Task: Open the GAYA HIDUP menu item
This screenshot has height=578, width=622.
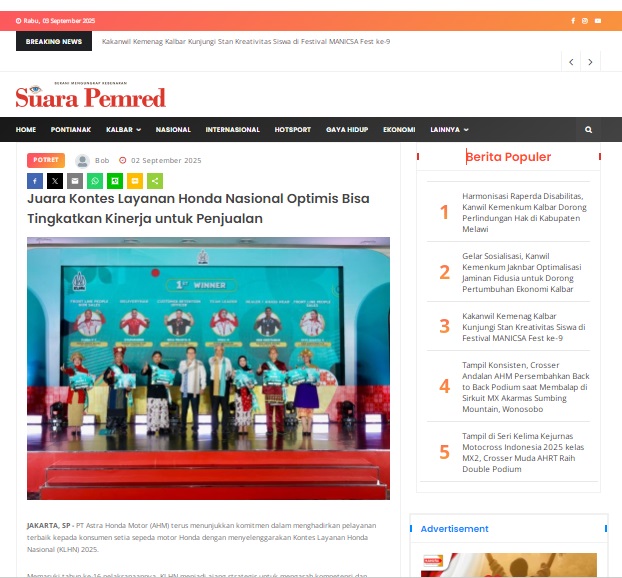Action: (x=347, y=130)
